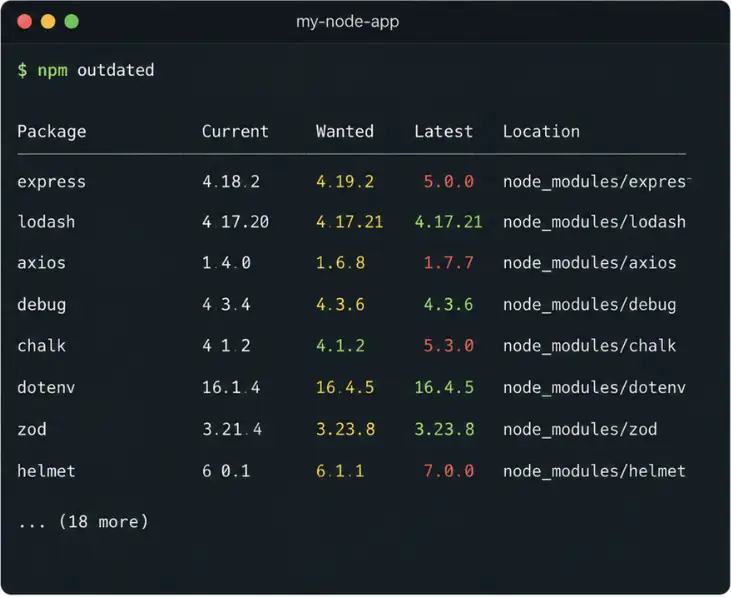Click the node_modules/zod location
This screenshot has width=731, height=598.
(580, 429)
